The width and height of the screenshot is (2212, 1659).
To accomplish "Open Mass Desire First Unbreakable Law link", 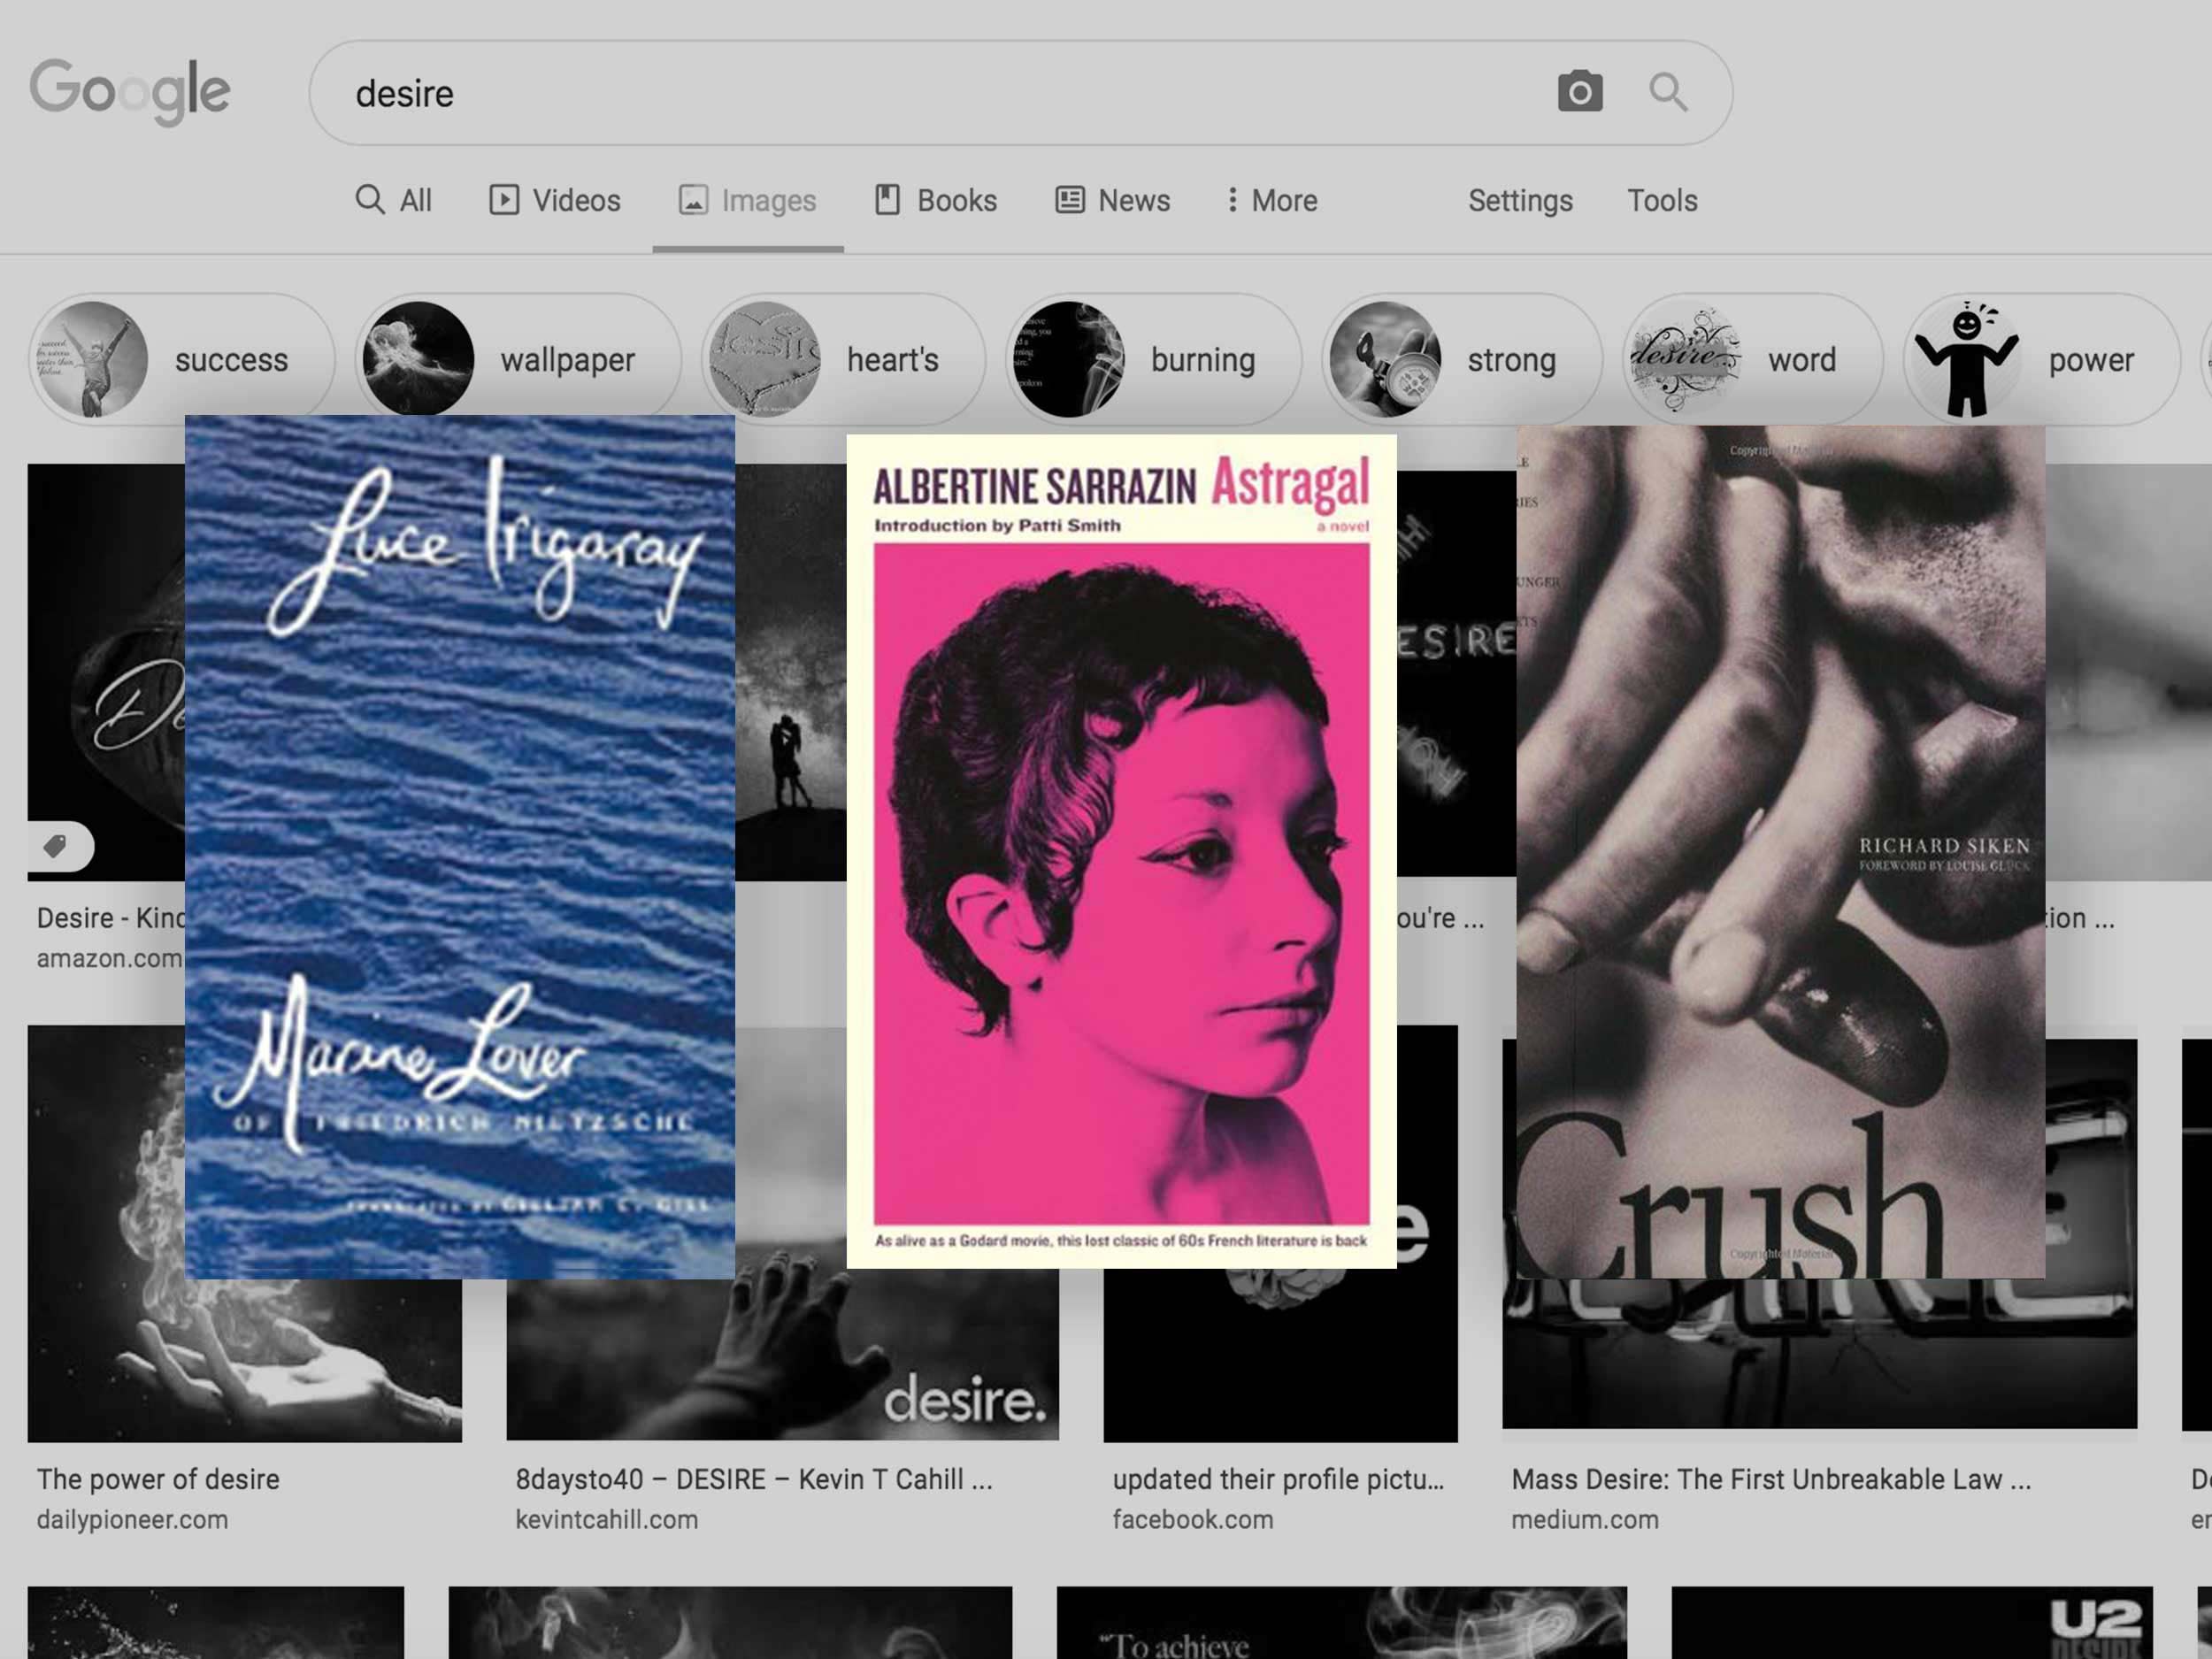I will [1771, 1479].
